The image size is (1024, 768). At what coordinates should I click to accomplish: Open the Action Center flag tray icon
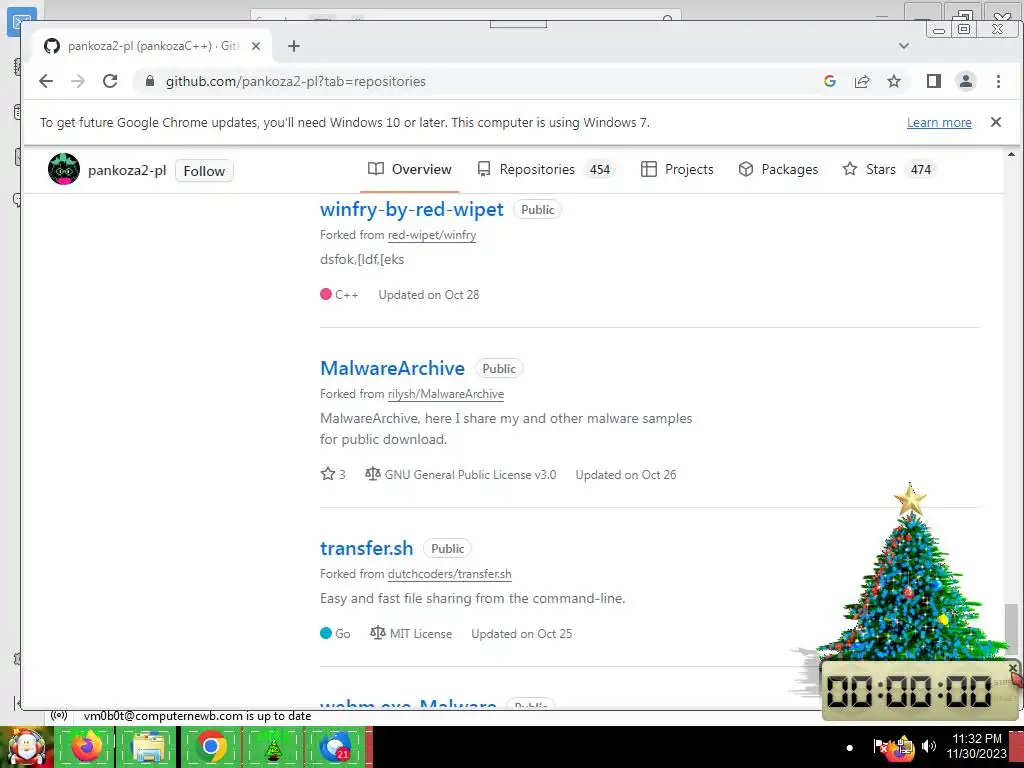(x=880, y=746)
